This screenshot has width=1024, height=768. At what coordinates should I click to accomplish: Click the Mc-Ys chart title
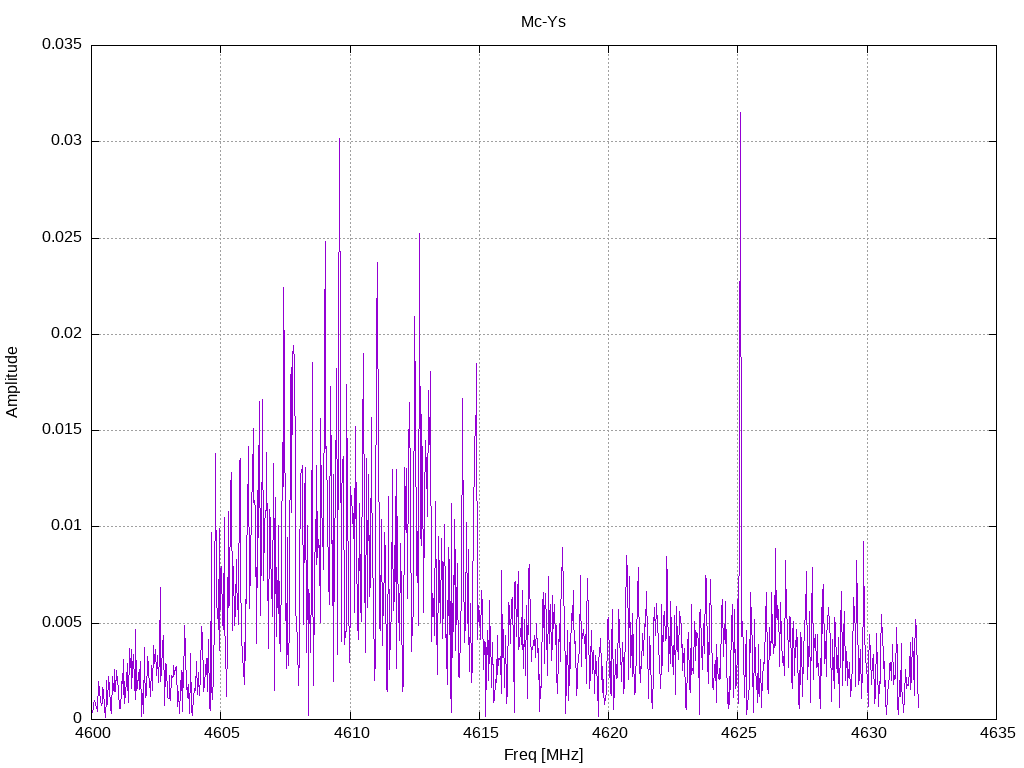(543, 21)
